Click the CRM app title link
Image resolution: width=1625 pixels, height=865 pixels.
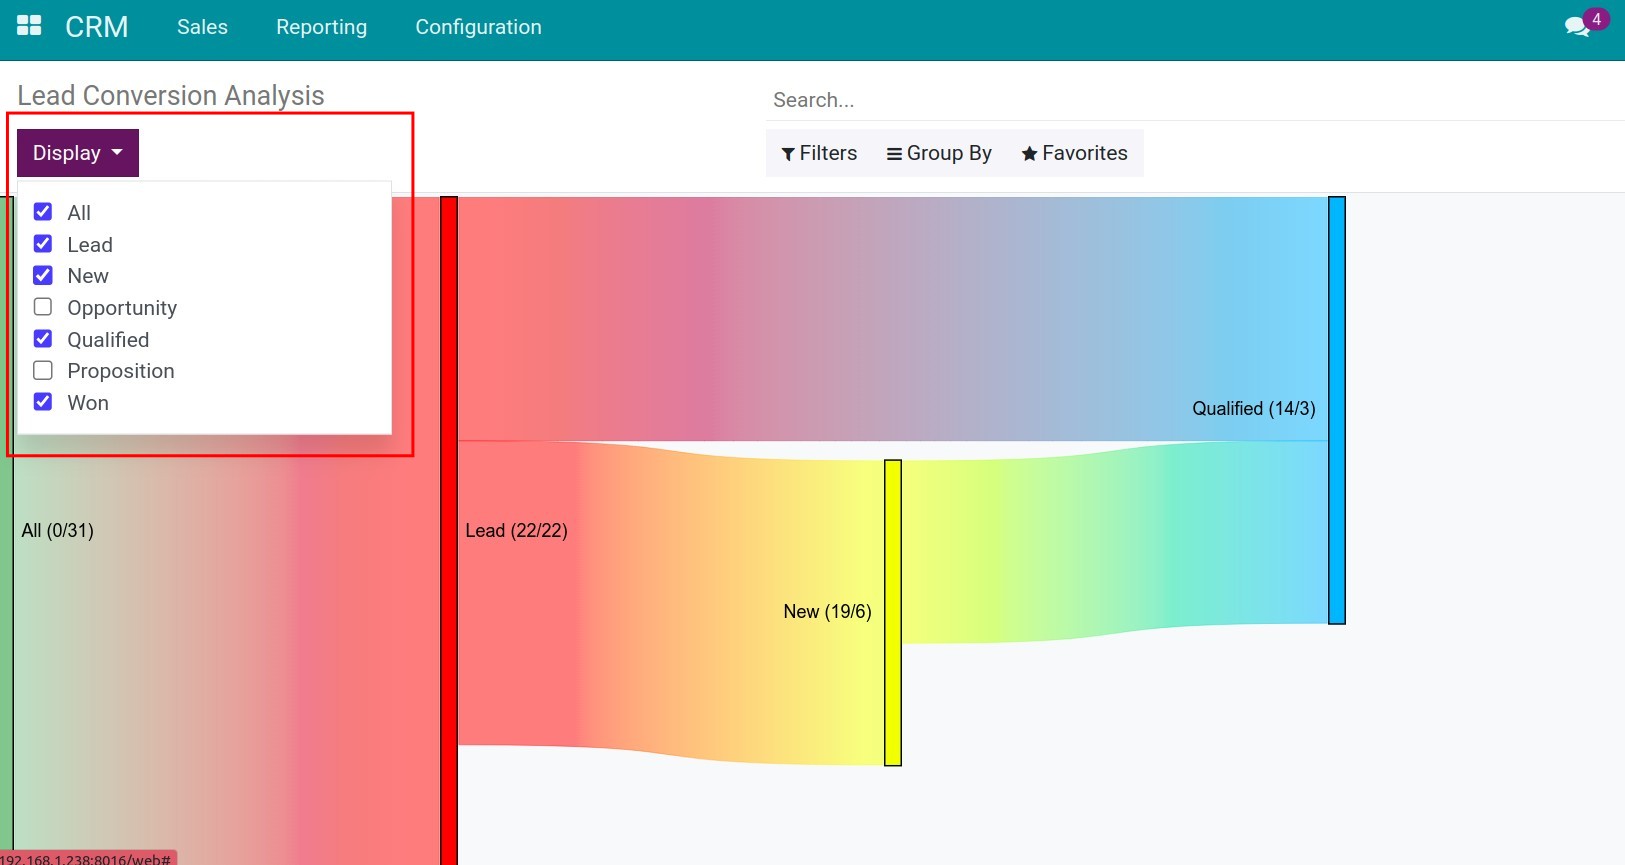click(x=96, y=27)
